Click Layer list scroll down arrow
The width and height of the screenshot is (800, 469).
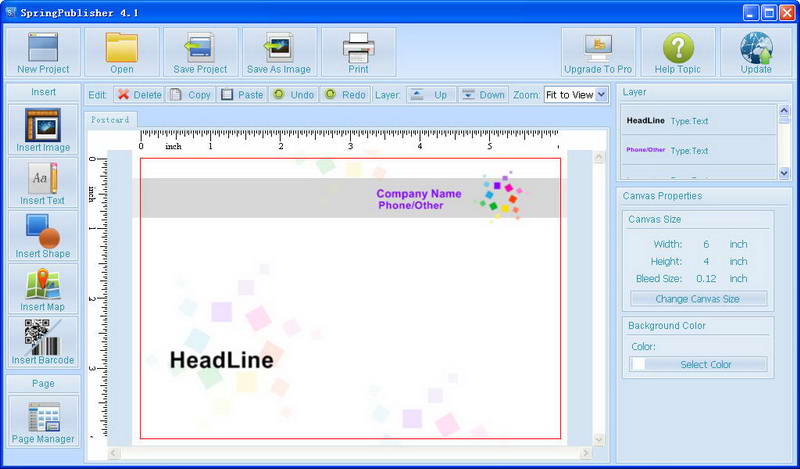(784, 174)
